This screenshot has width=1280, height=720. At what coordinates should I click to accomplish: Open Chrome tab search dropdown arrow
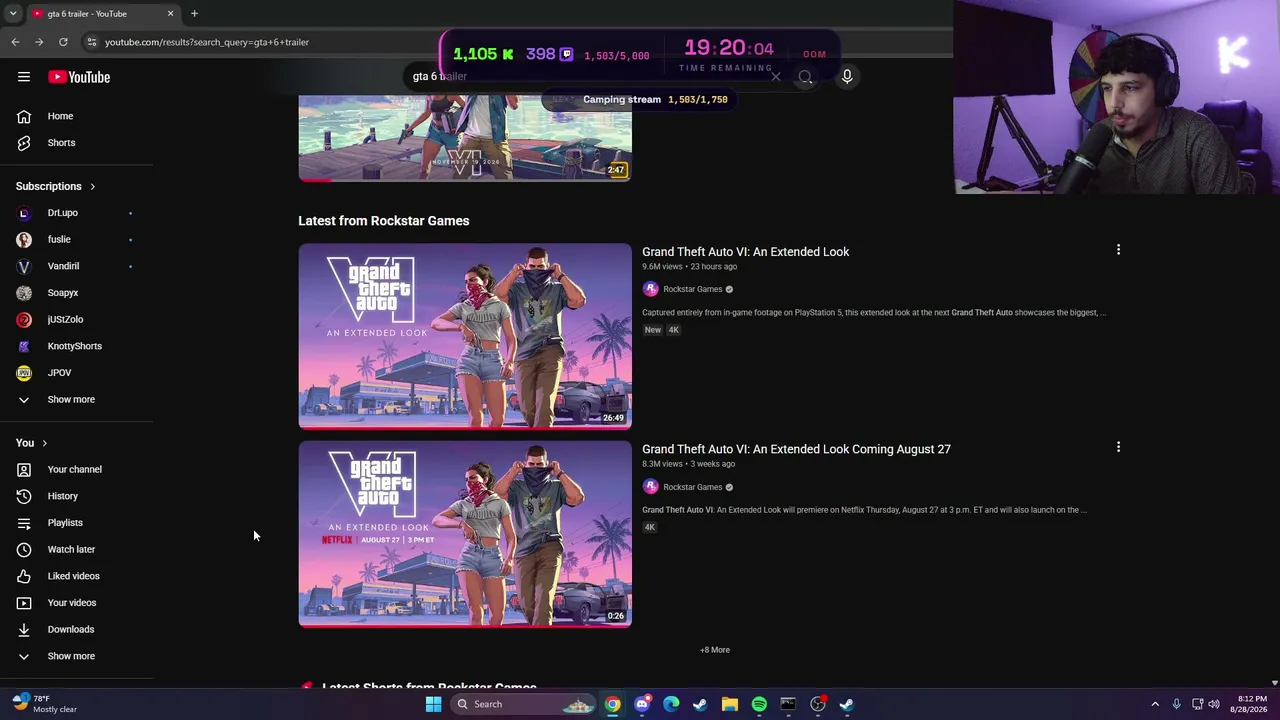tap(13, 14)
